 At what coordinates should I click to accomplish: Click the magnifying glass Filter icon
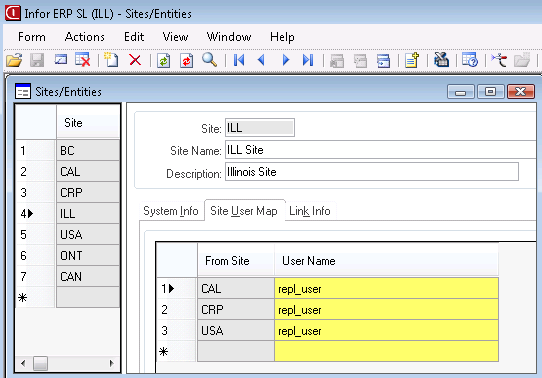(x=209, y=60)
